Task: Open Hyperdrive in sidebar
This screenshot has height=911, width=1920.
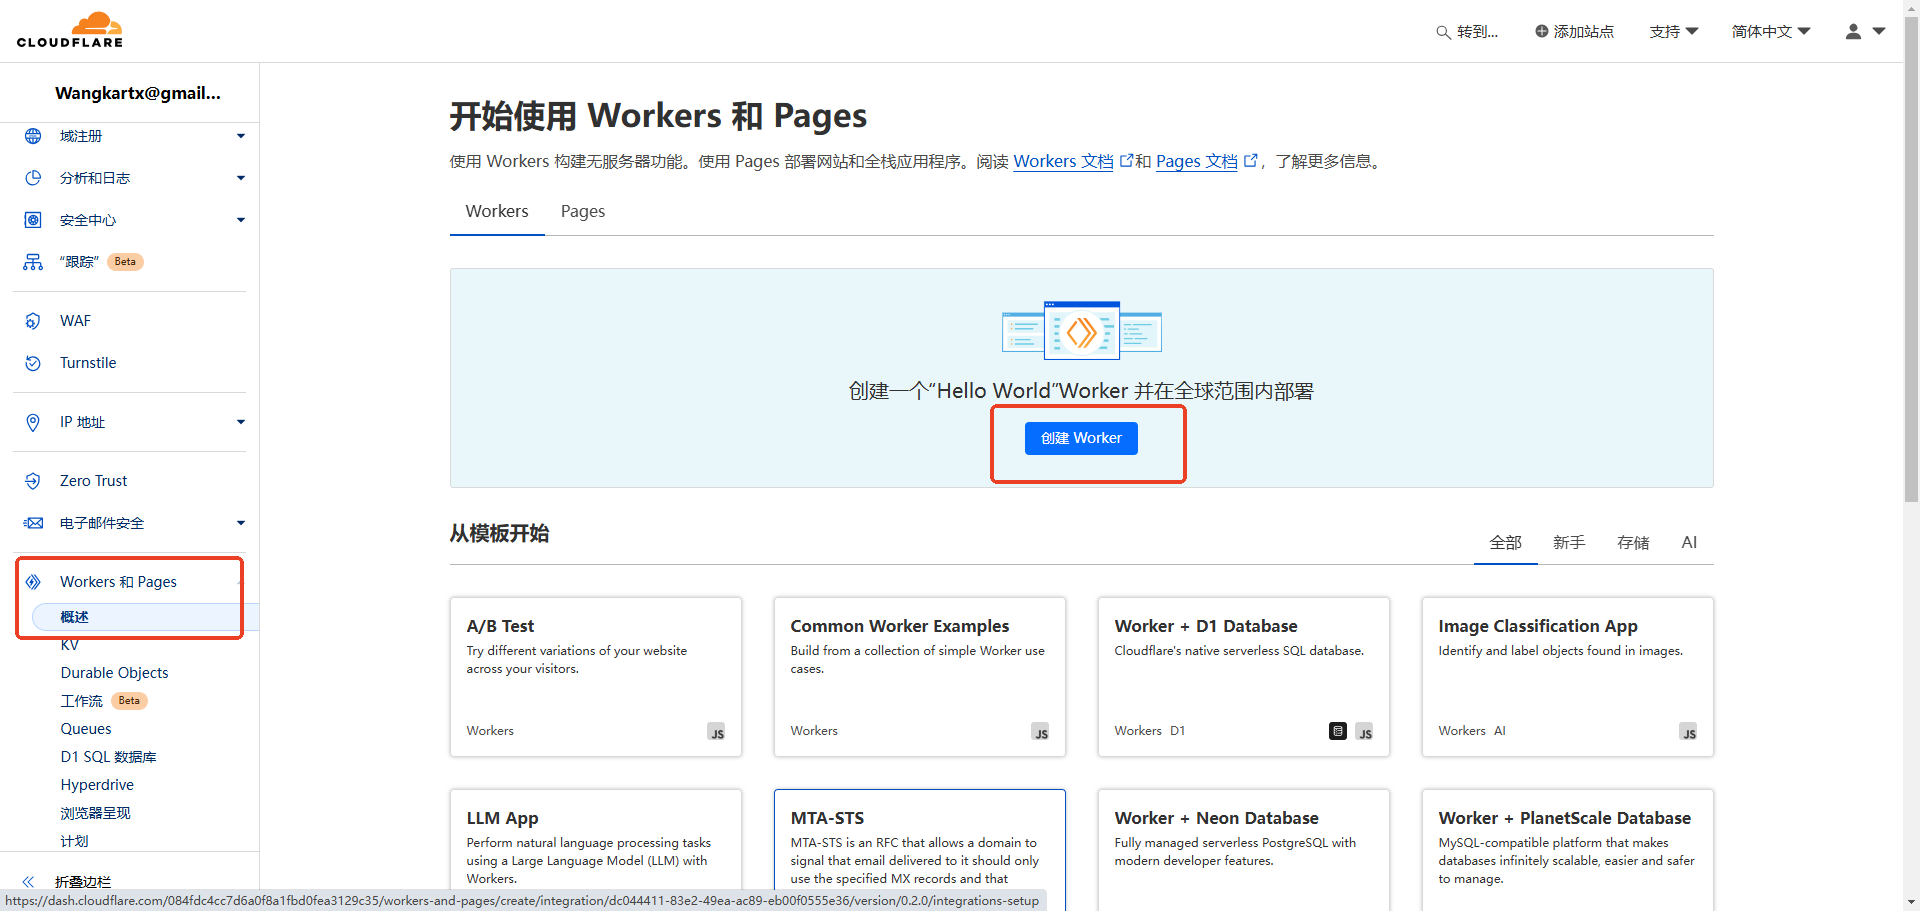Action: point(97,785)
